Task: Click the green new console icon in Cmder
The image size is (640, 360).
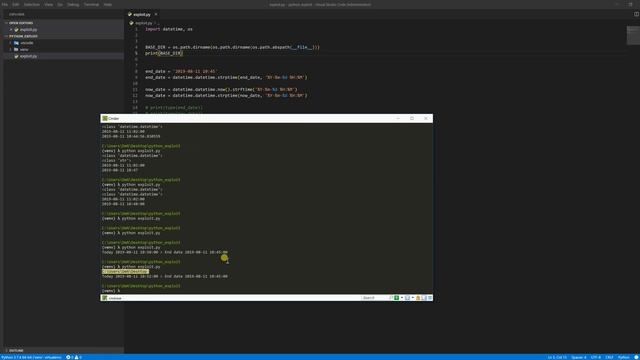Action: coord(396,298)
